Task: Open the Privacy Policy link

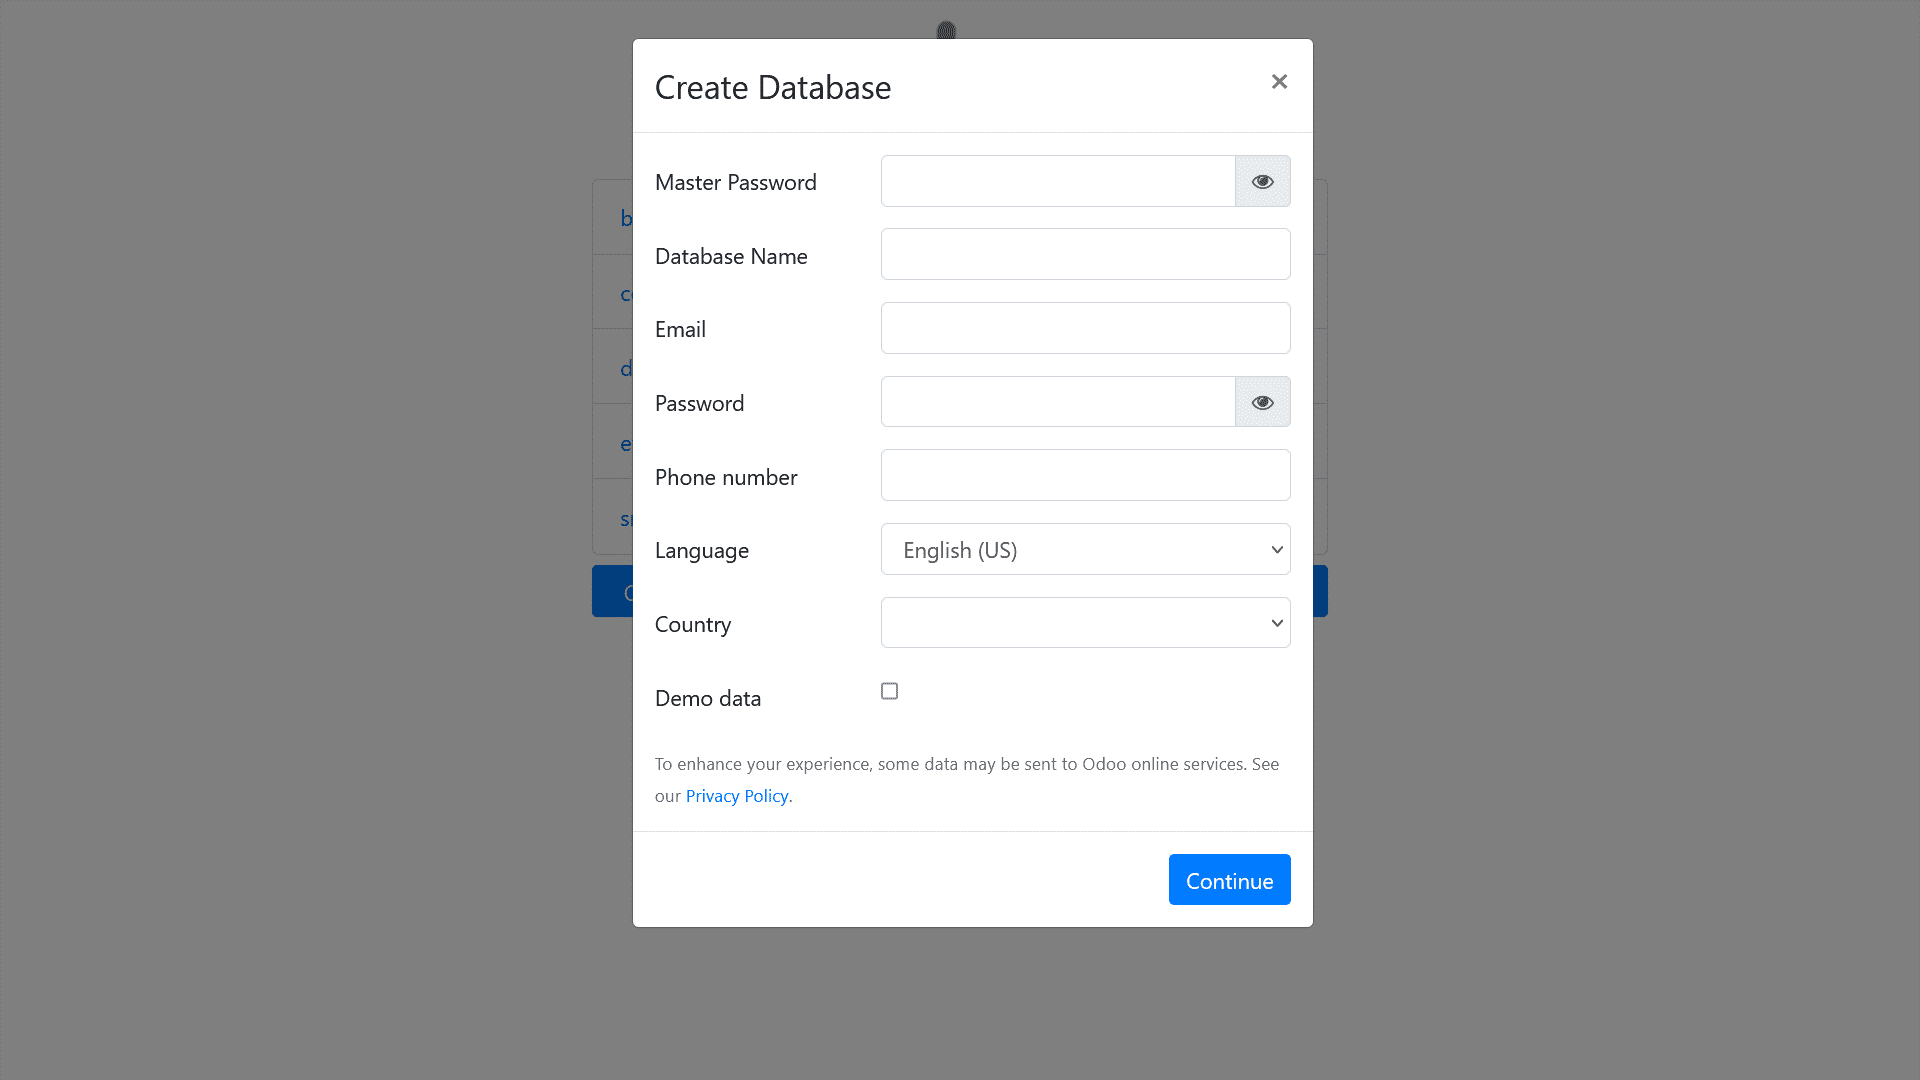Action: [x=737, y=796]
